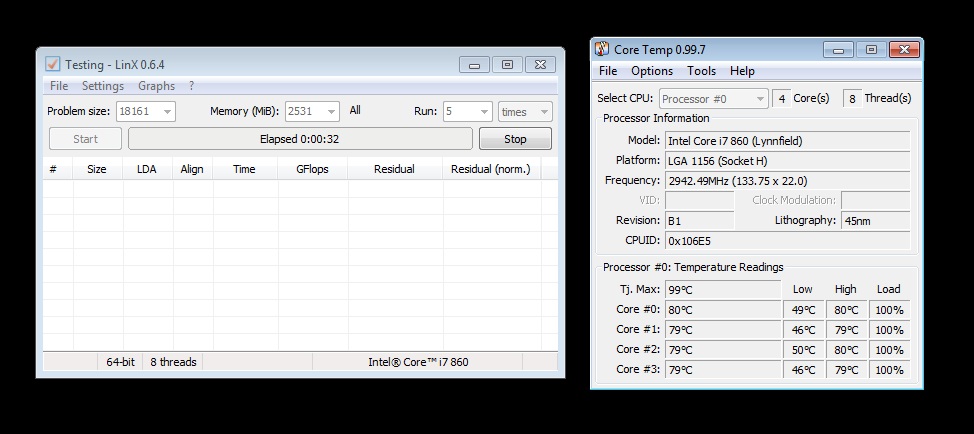Click the Core #2 current temperature reading

pos(723,350)
